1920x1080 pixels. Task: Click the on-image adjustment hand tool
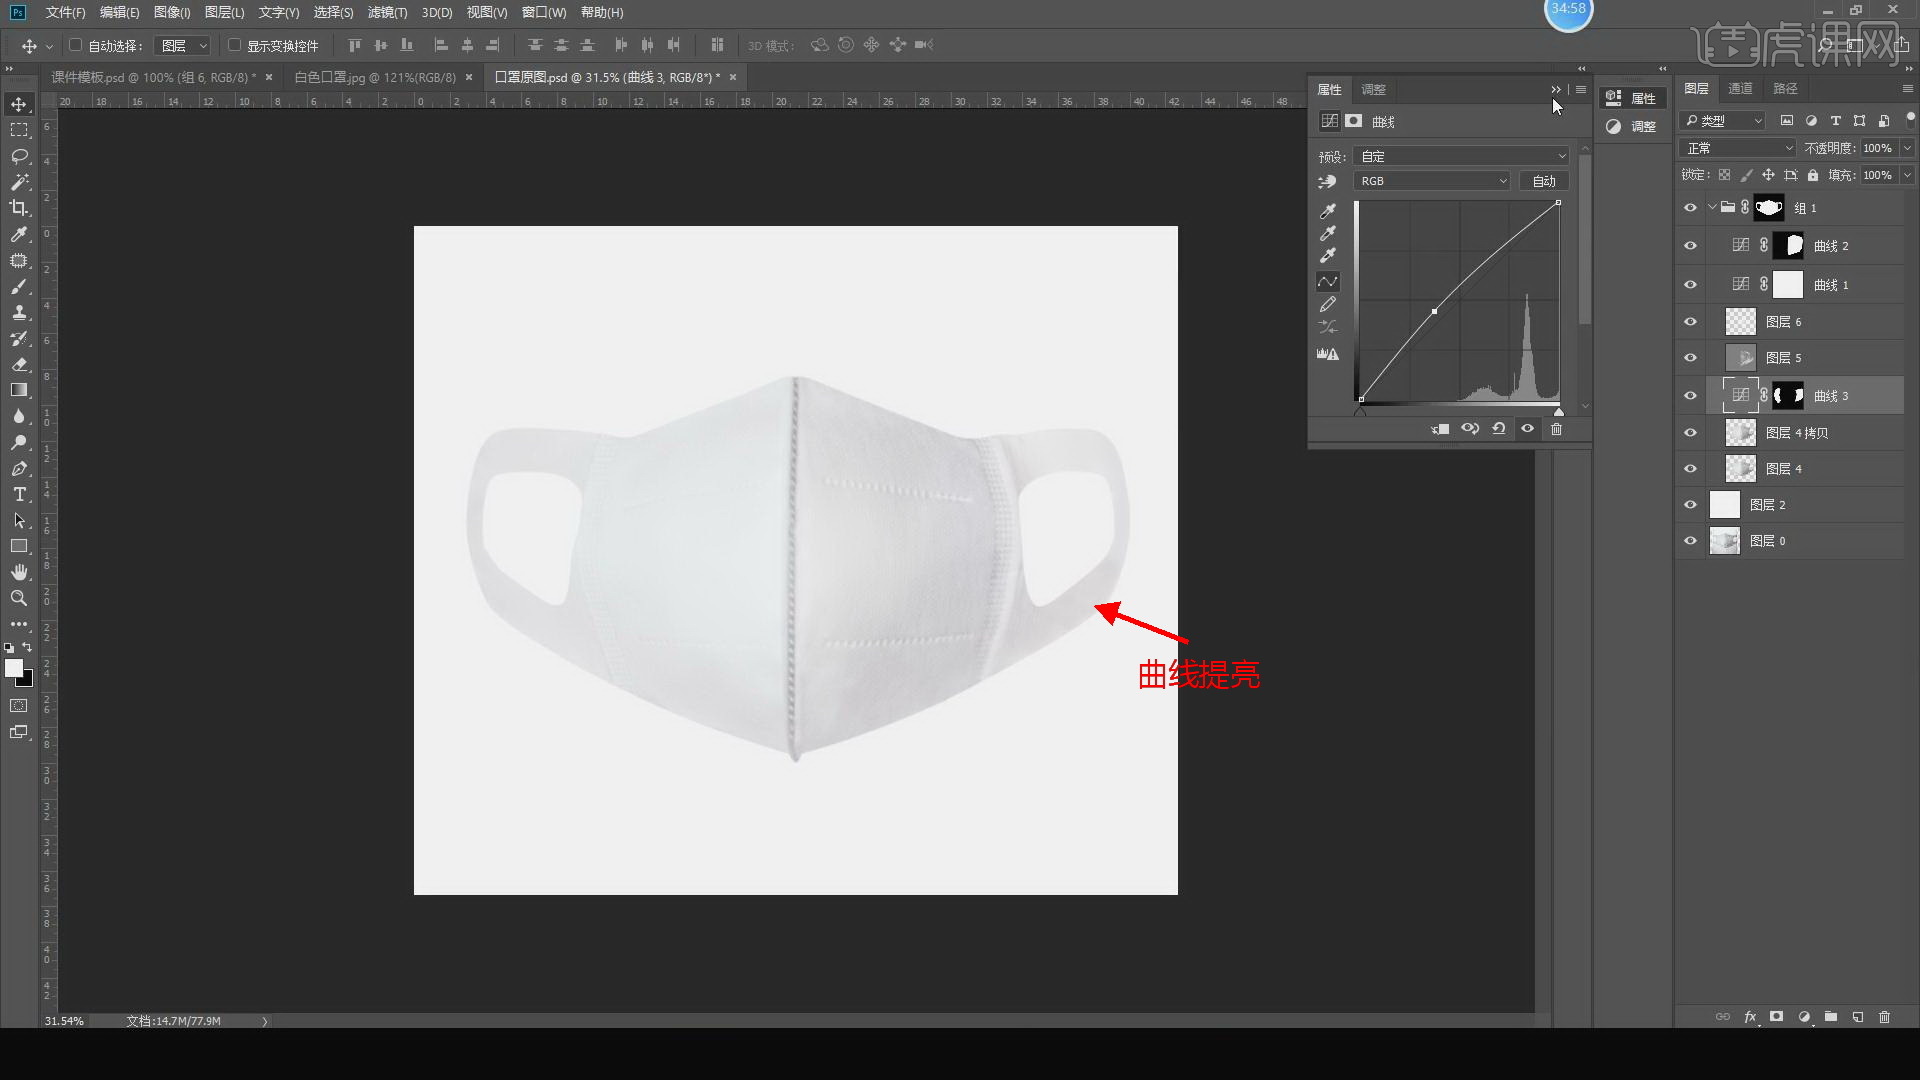(x=1328, y=182)
